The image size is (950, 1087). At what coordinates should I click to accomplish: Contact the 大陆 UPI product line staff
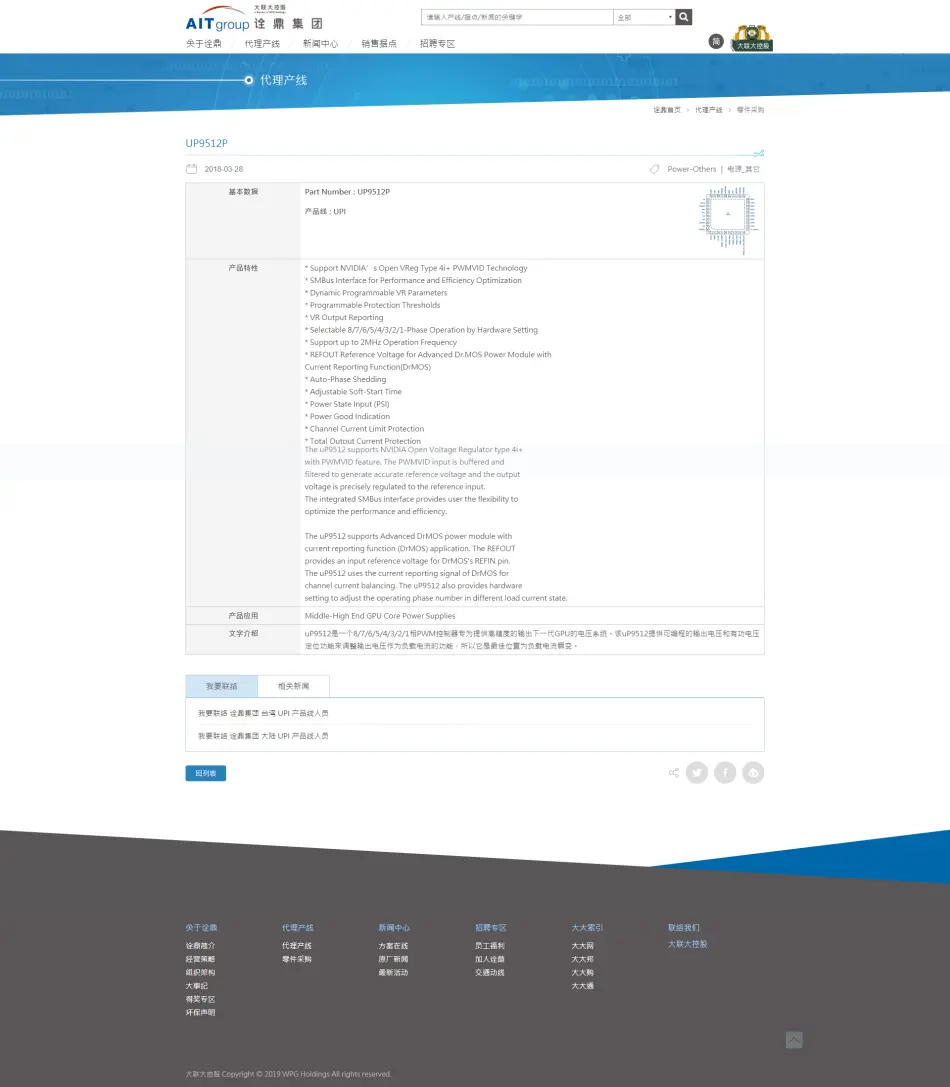[263, 736]
